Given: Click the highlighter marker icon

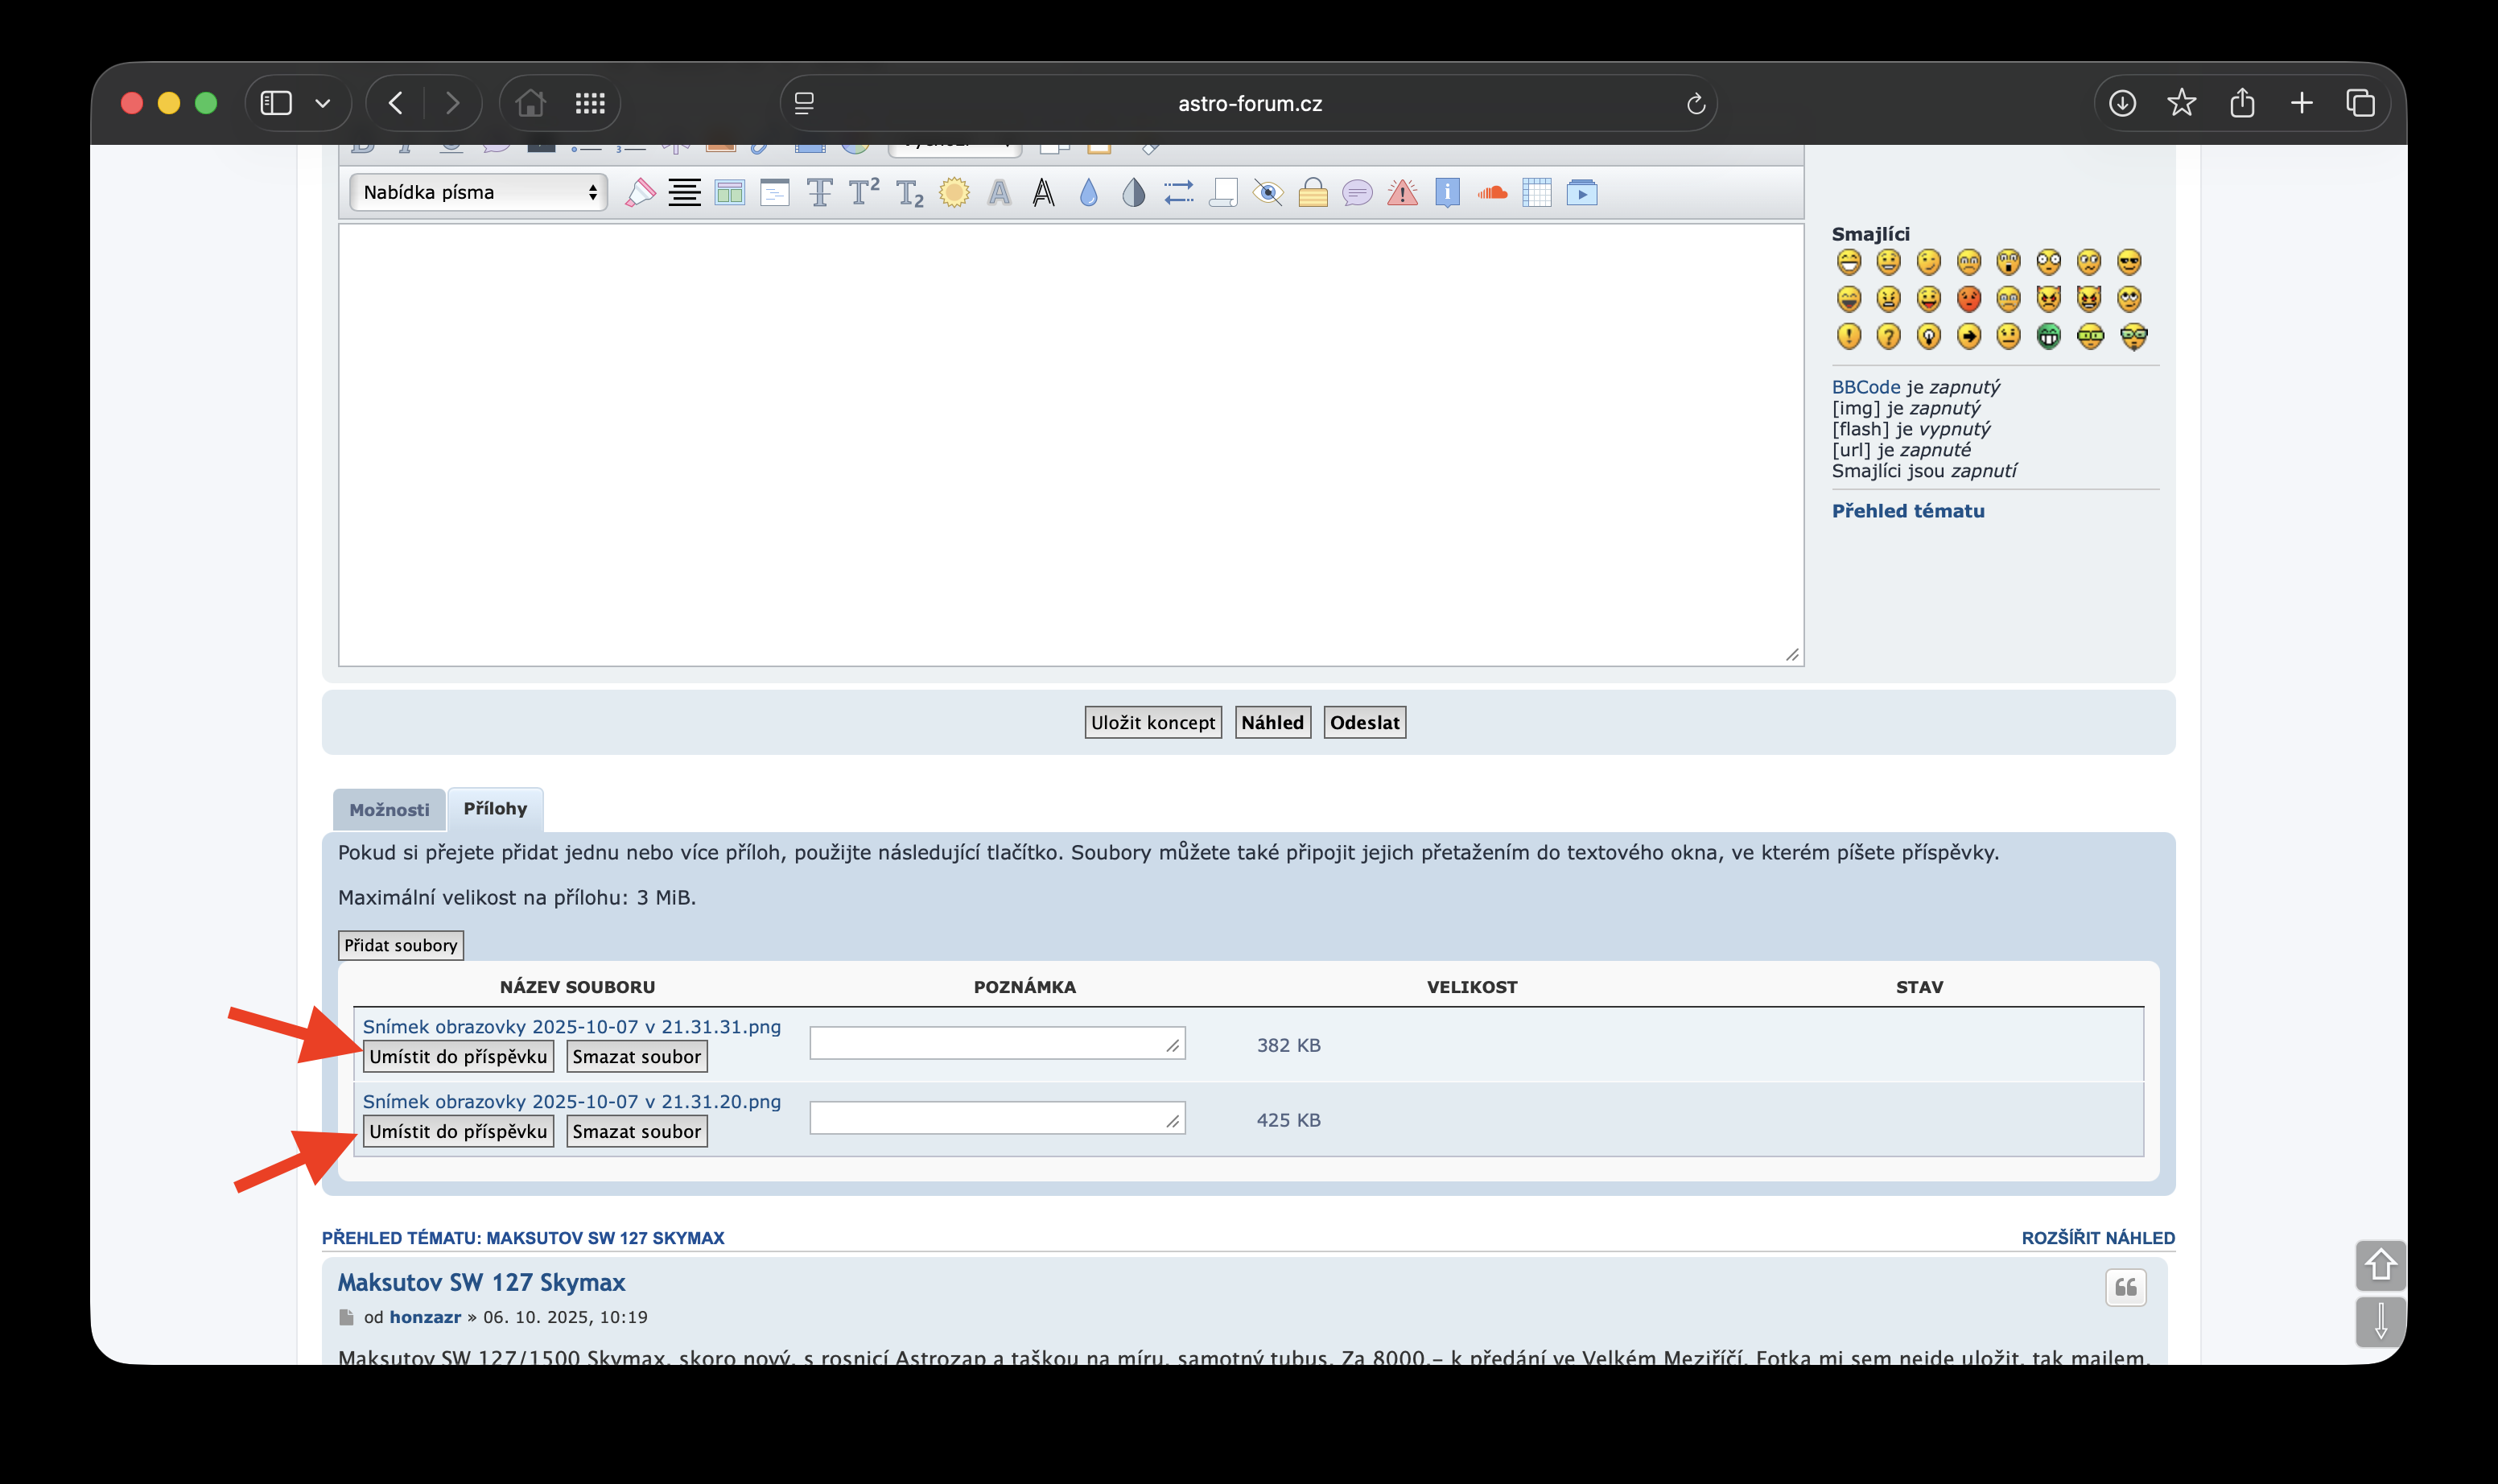Looking at the screenshot, I should point(640,192).
